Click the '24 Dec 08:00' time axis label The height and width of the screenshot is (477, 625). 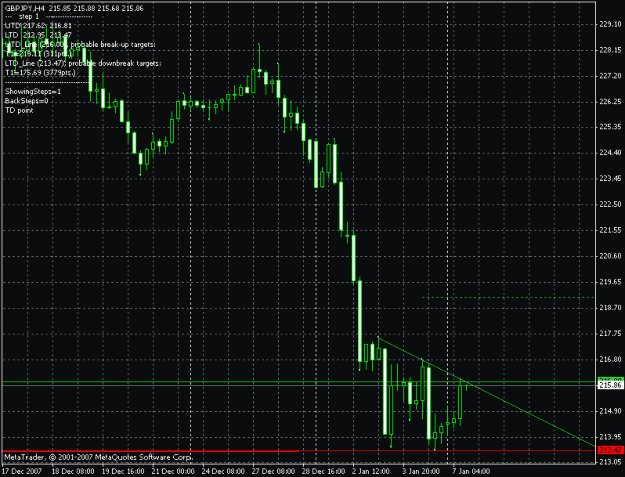tap(223, 471)
